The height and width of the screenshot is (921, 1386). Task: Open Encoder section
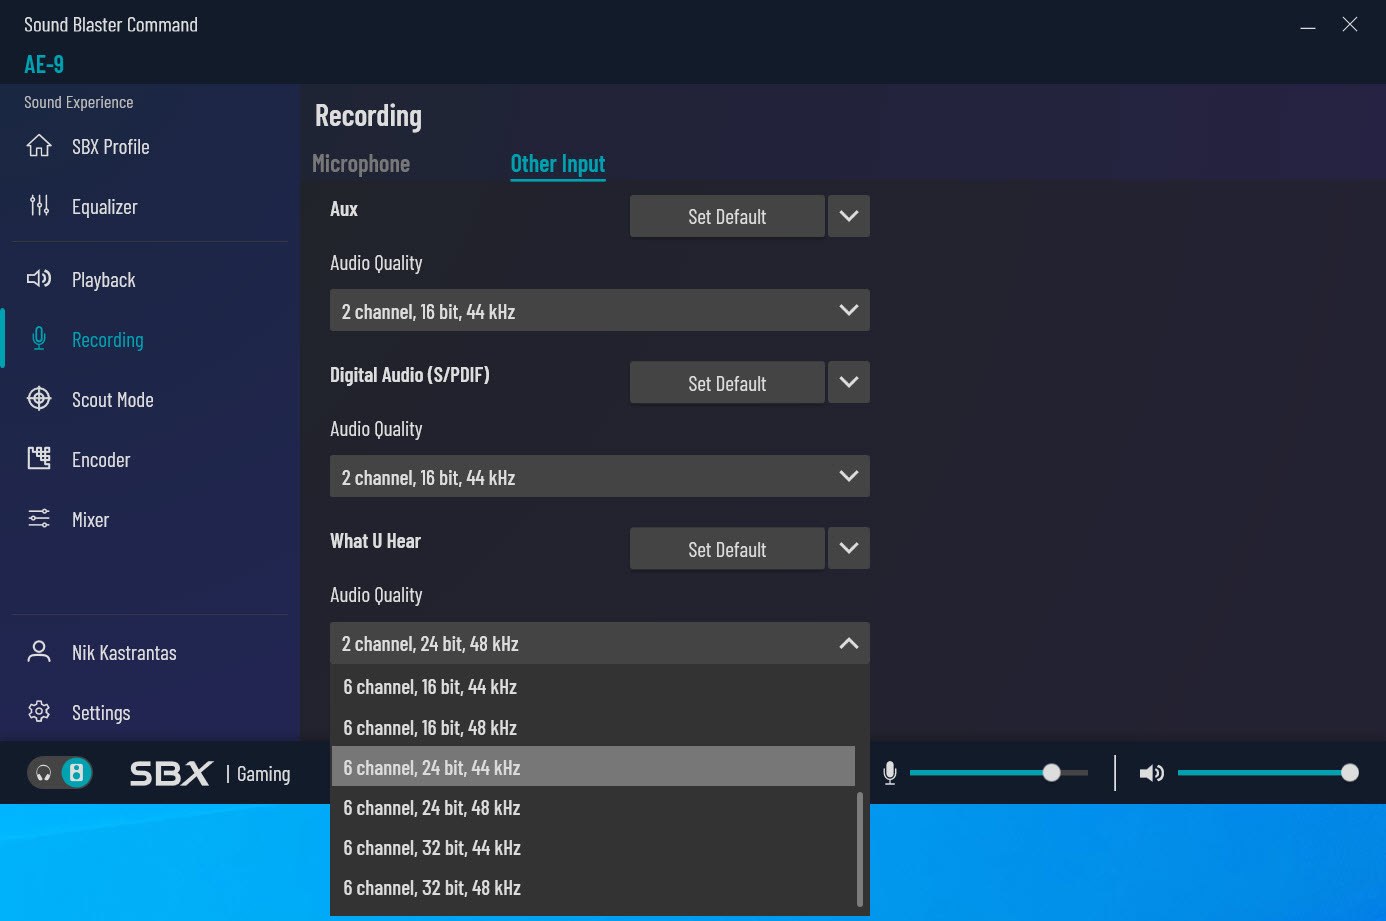(x=101, y=460)
